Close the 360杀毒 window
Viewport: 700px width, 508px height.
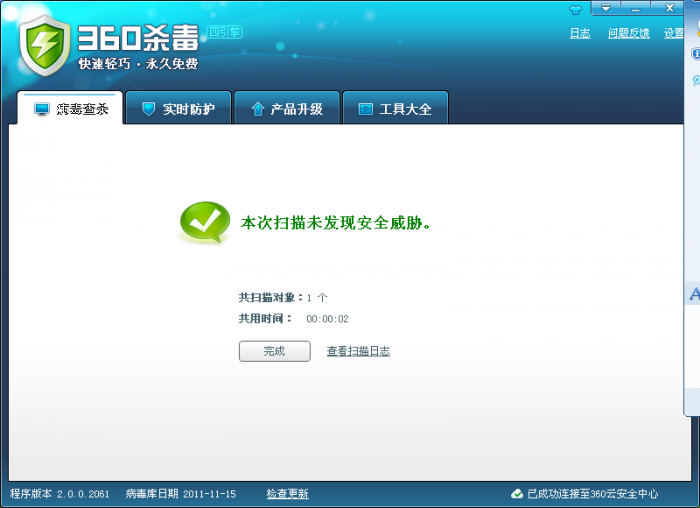669,8
